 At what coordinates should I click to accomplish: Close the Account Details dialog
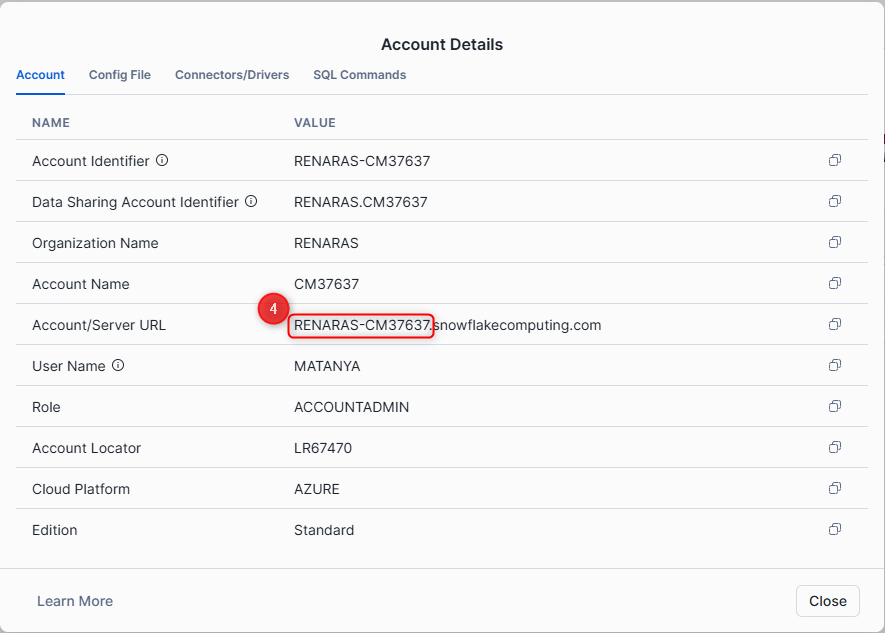point(827,601)
